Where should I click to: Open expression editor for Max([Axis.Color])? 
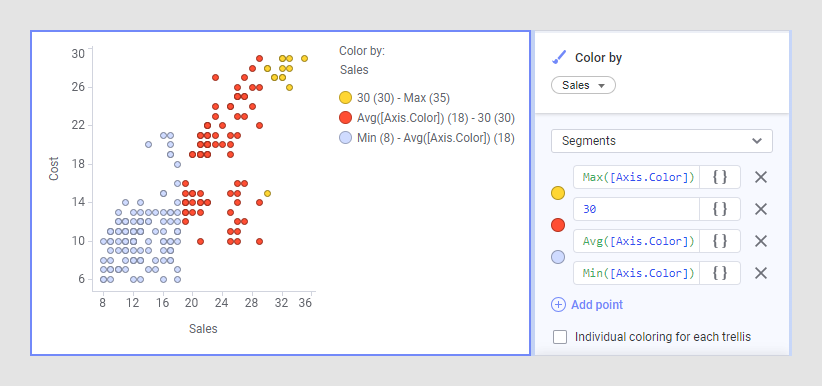coord(720,177)
